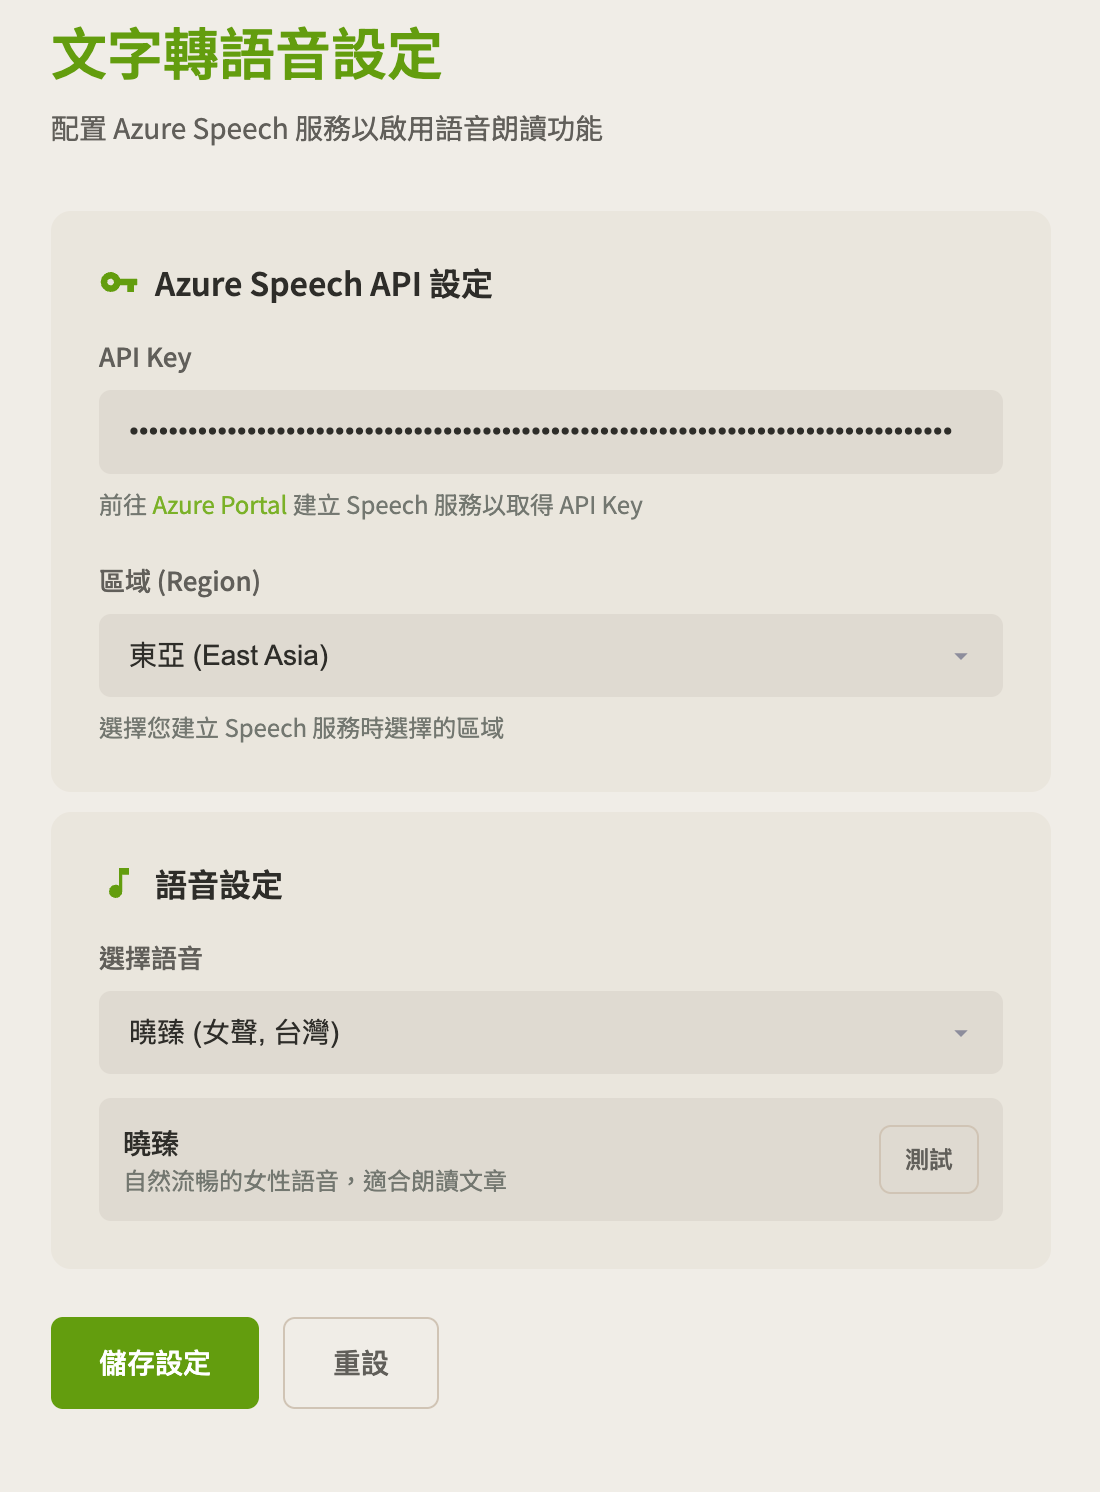This screenshot has width=1100, height=1492.
Task: Open the Azure Portal link
Action: 219,506
